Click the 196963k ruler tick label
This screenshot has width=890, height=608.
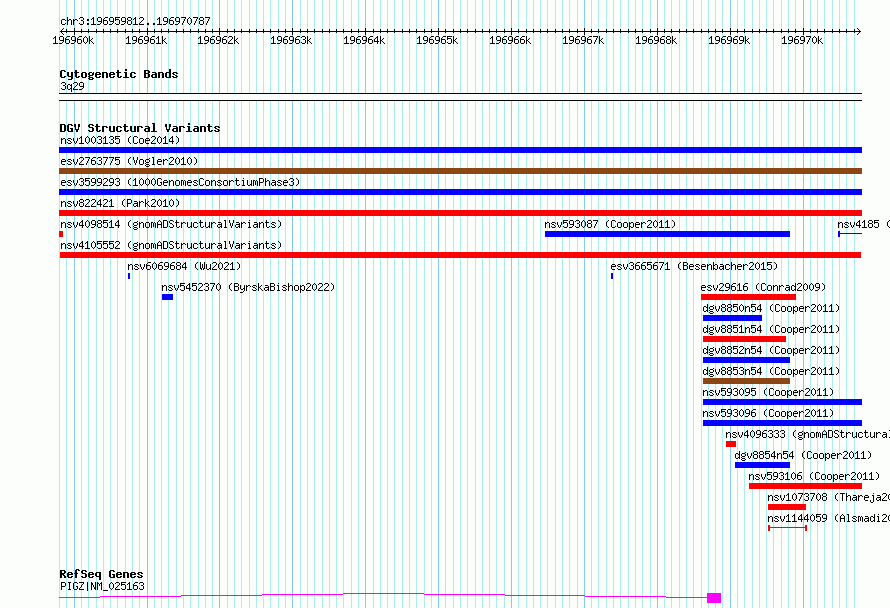291,40
